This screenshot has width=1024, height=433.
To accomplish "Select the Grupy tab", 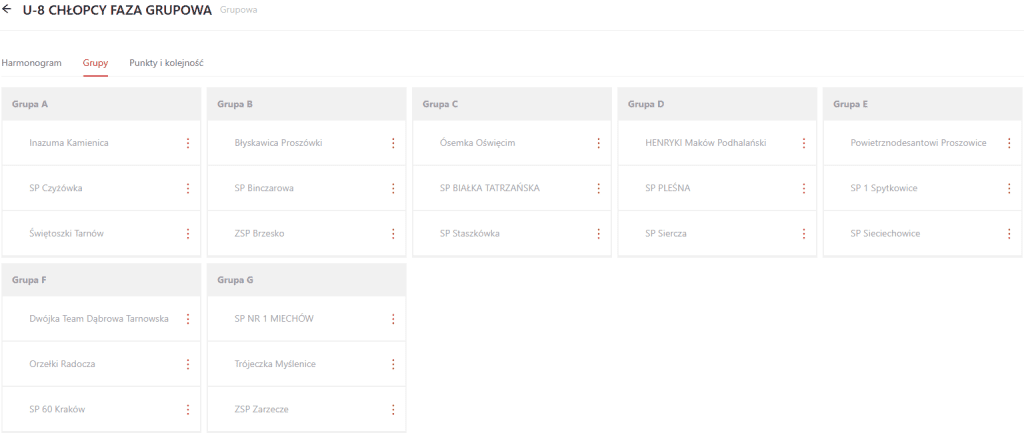I will pyautogui.click(x=95, y=62).
